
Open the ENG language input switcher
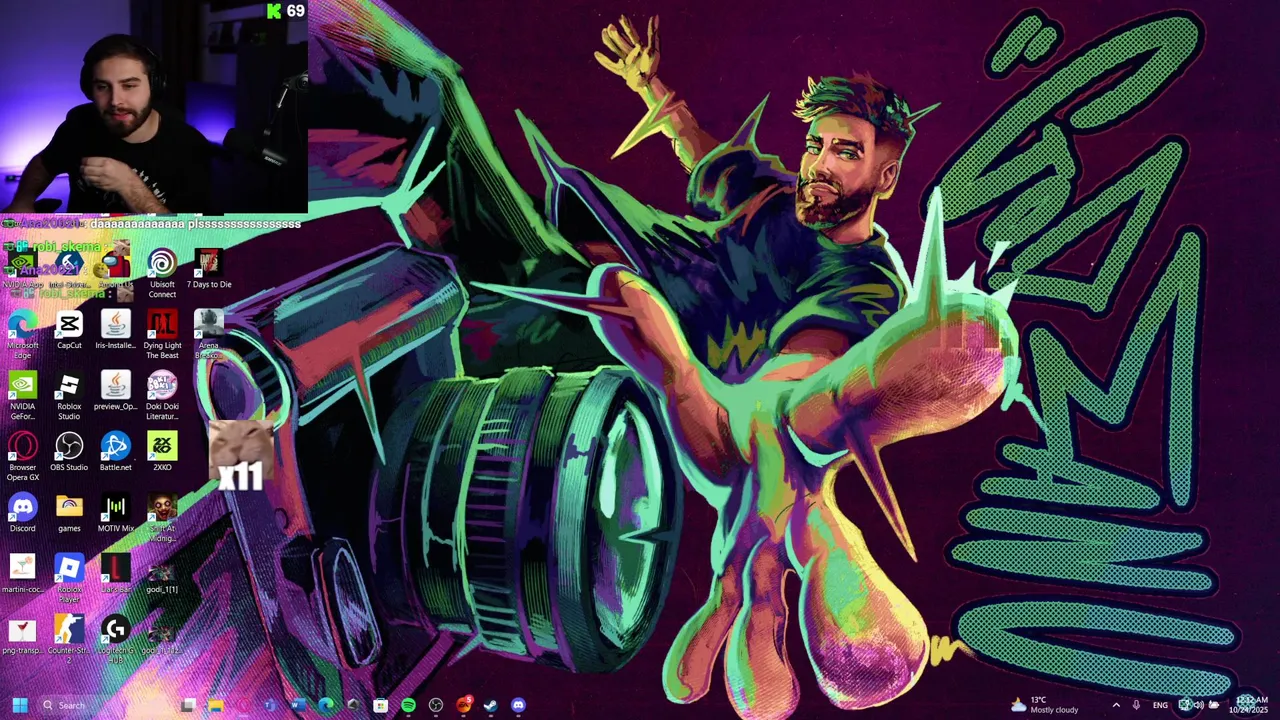pyautogui.click(x=1160, y=705)
